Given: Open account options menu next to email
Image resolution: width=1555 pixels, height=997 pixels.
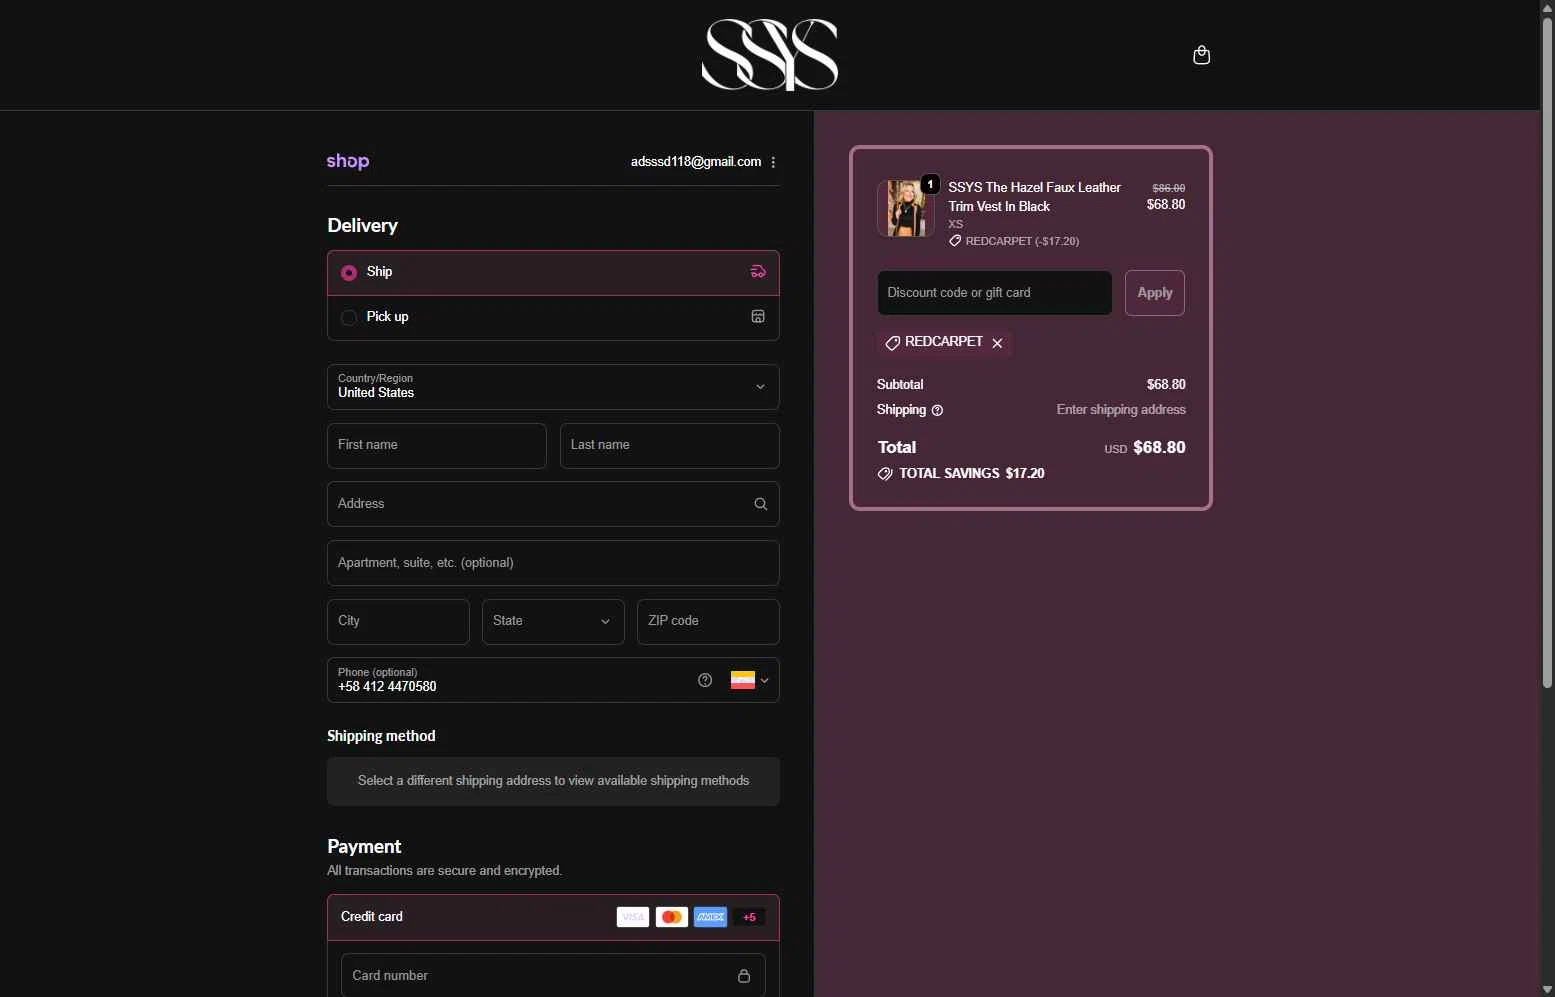Looking at the screenshot, I should click(773, 162).
